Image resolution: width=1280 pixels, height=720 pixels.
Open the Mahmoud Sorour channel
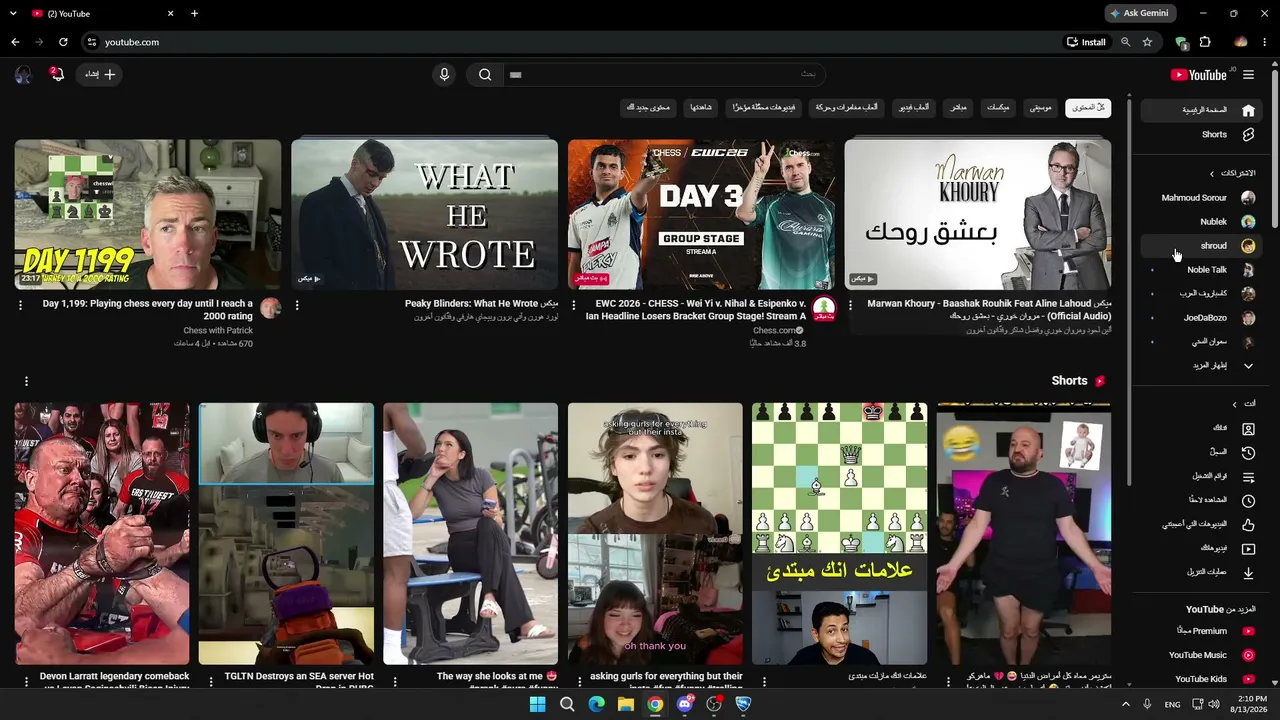[x=1203, y=198]
